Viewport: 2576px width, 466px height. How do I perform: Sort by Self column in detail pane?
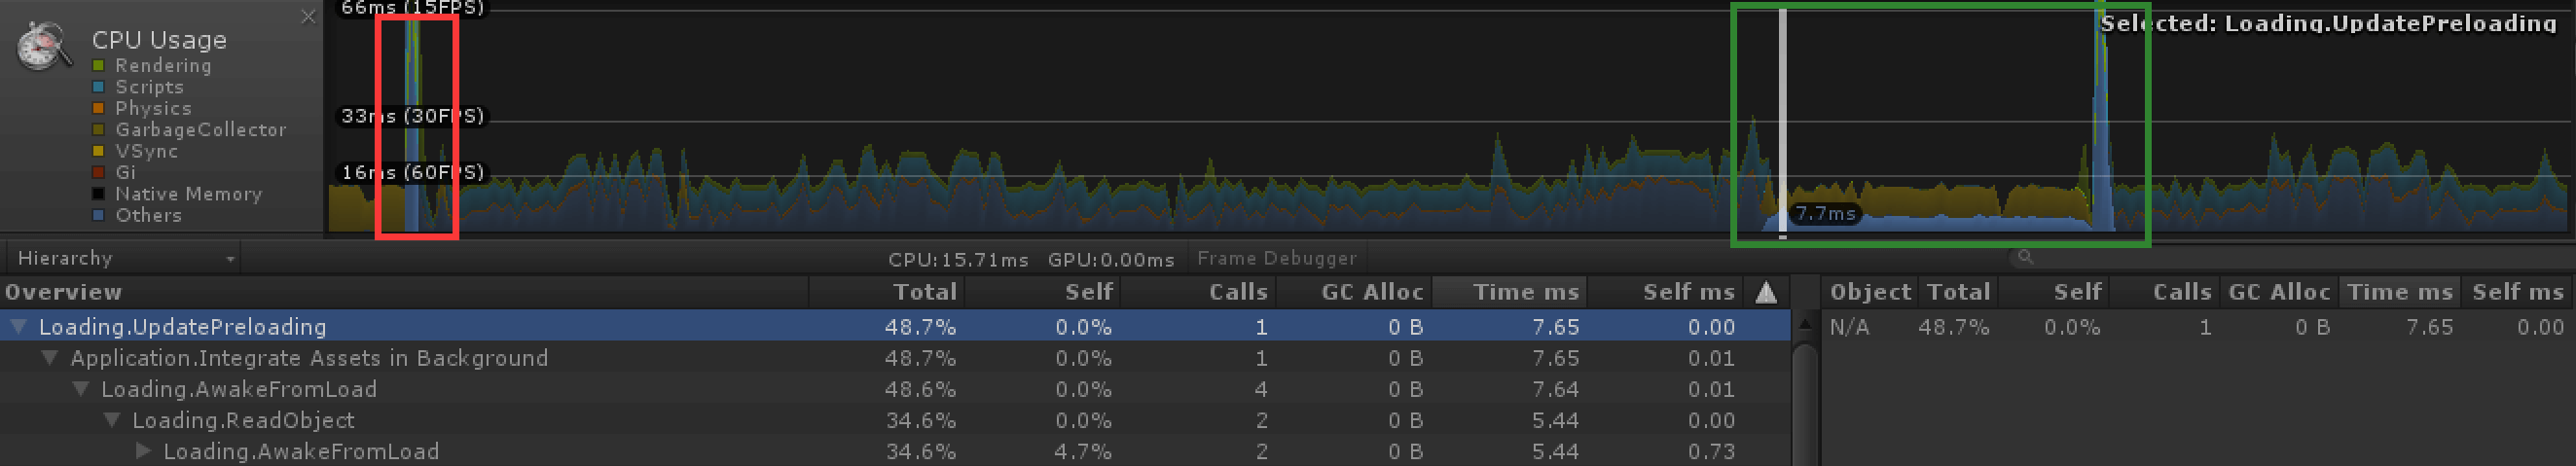click(2053, 292)
